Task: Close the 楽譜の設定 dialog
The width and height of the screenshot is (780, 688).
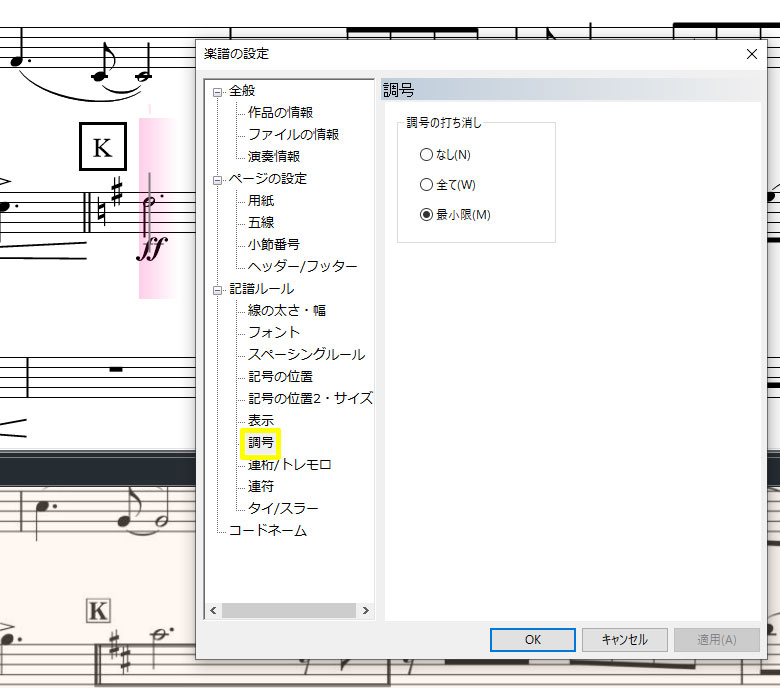Action: 752,54
